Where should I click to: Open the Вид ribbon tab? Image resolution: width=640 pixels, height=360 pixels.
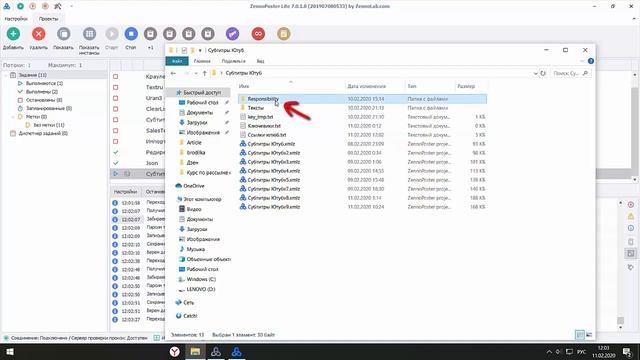pos(260,61)
